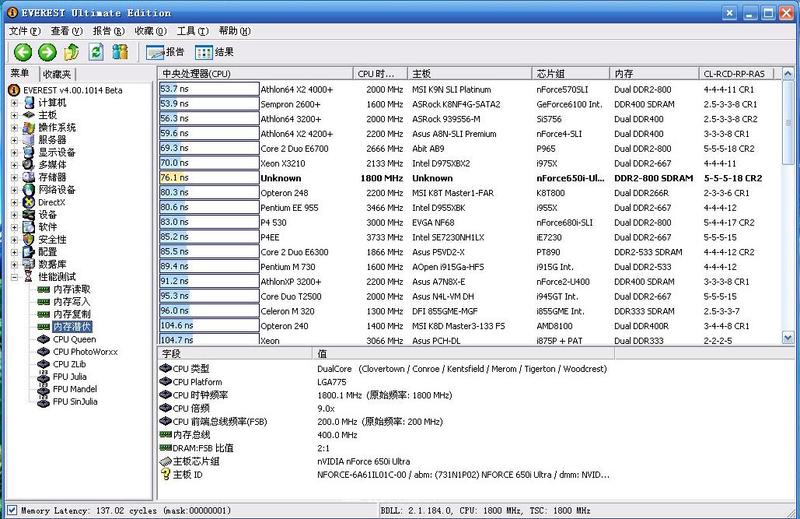The height and width of the screenshot is (519, 800).
Task: Expand the 主板 tree node
Action: point(14,115)
